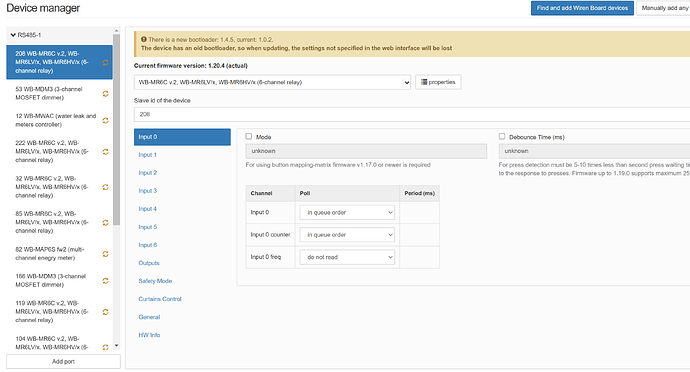Click the properties button

(x=438, y=82)
